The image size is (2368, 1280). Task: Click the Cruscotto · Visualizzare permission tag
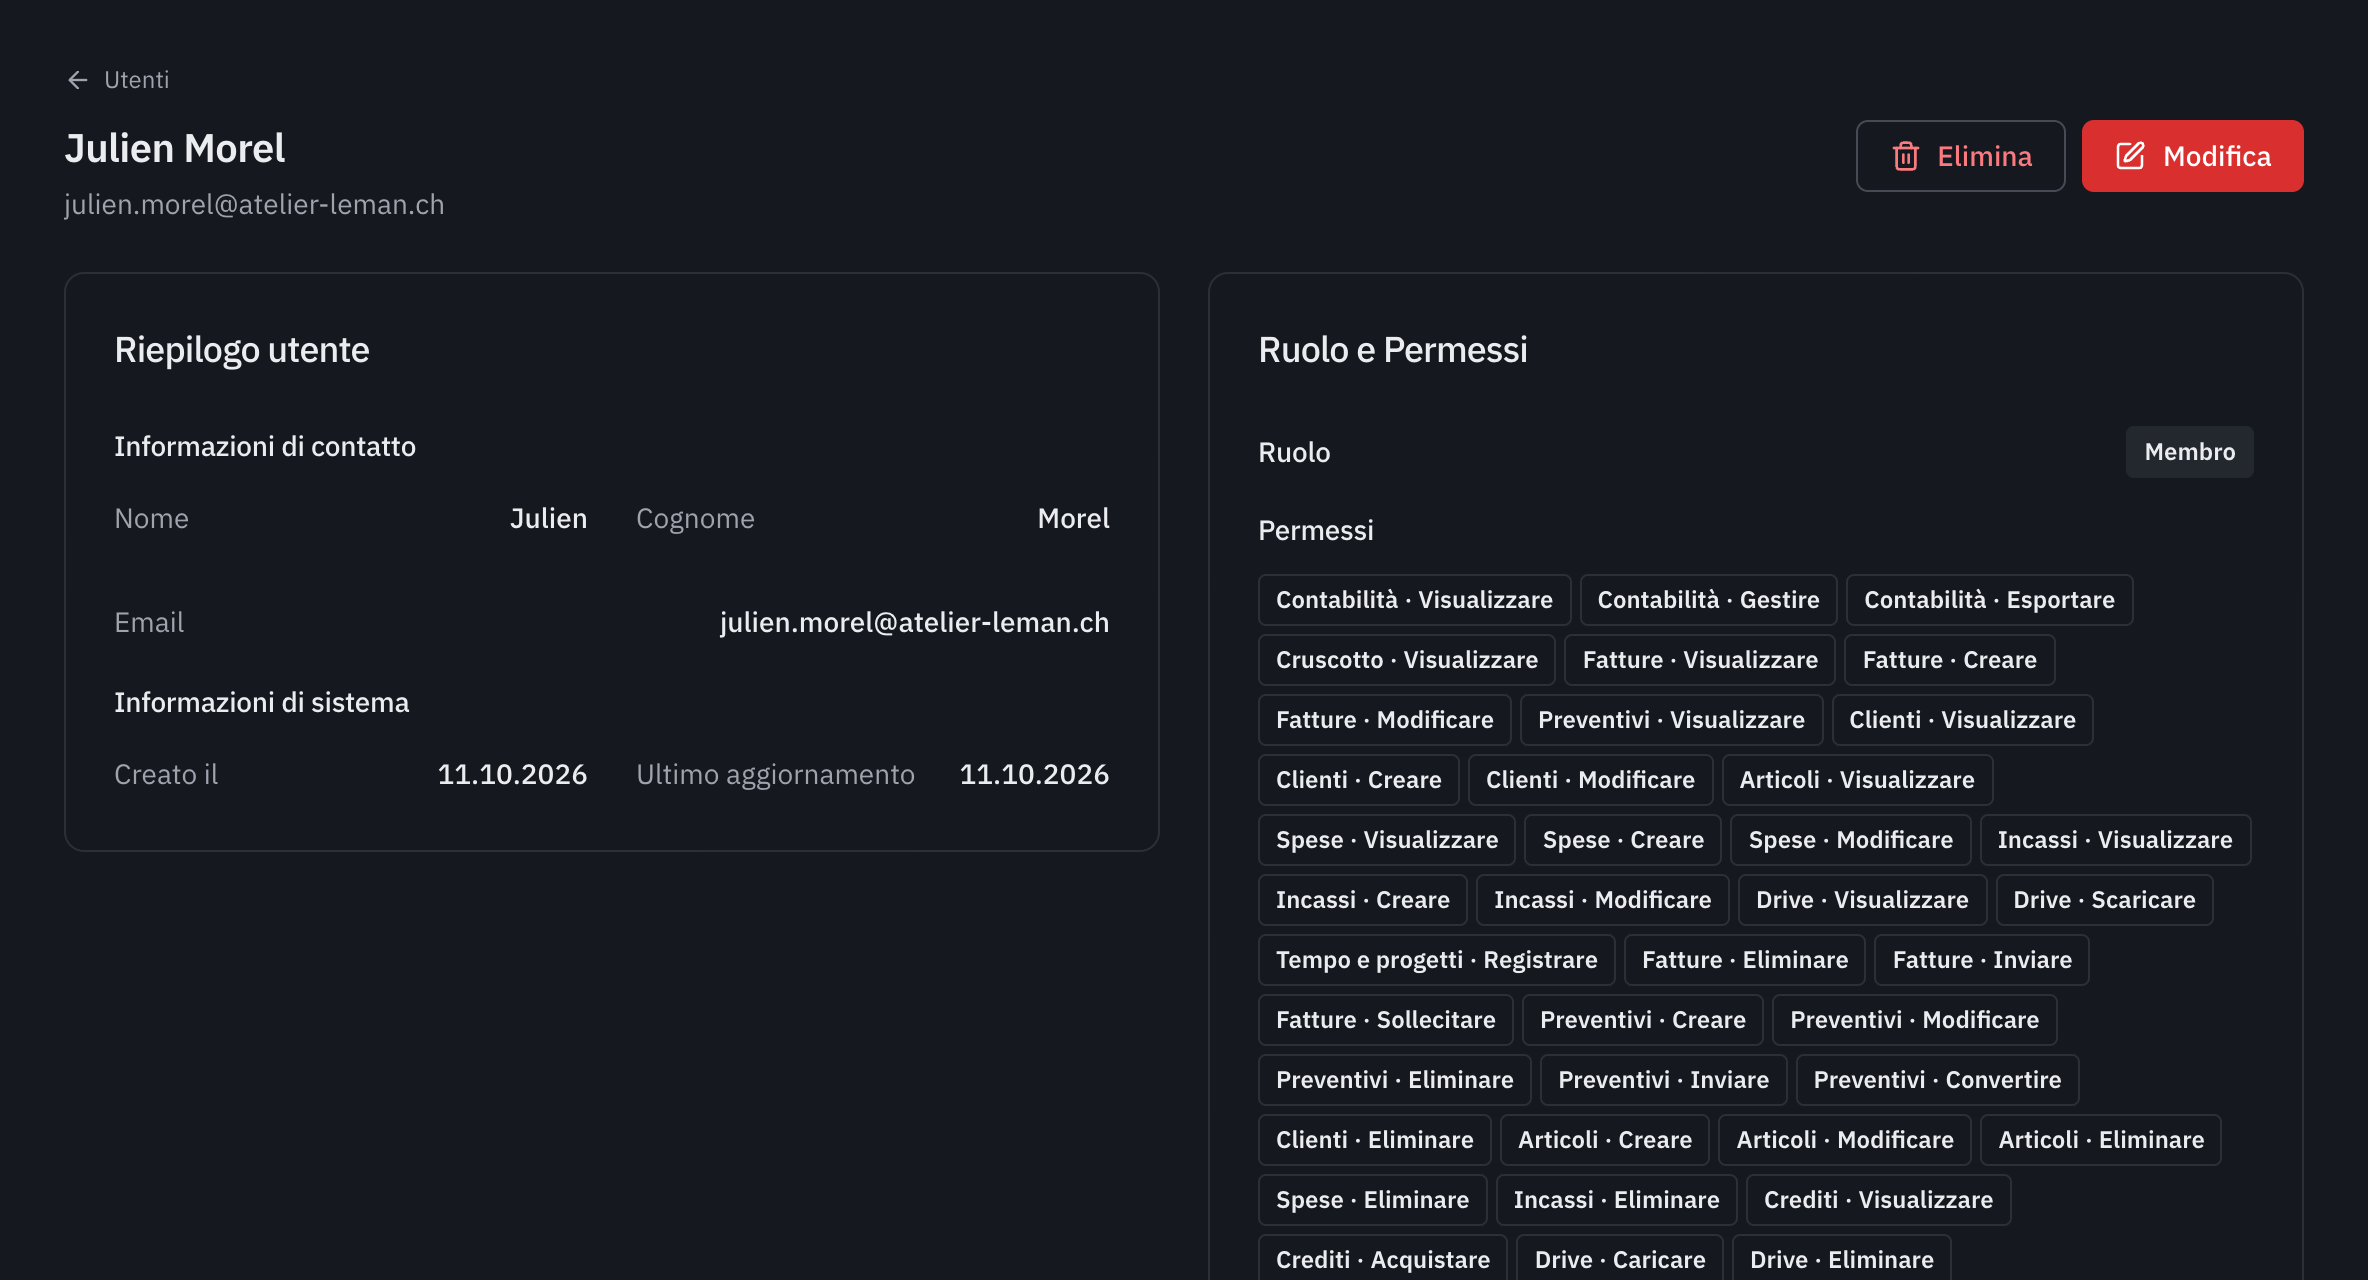1407,660
